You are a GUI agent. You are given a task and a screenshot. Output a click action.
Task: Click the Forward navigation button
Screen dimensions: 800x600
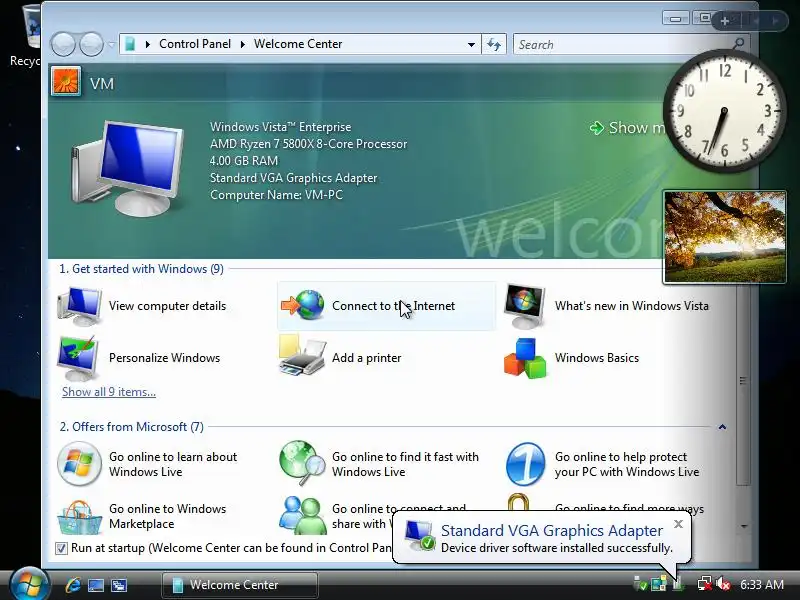coord(91,44)
